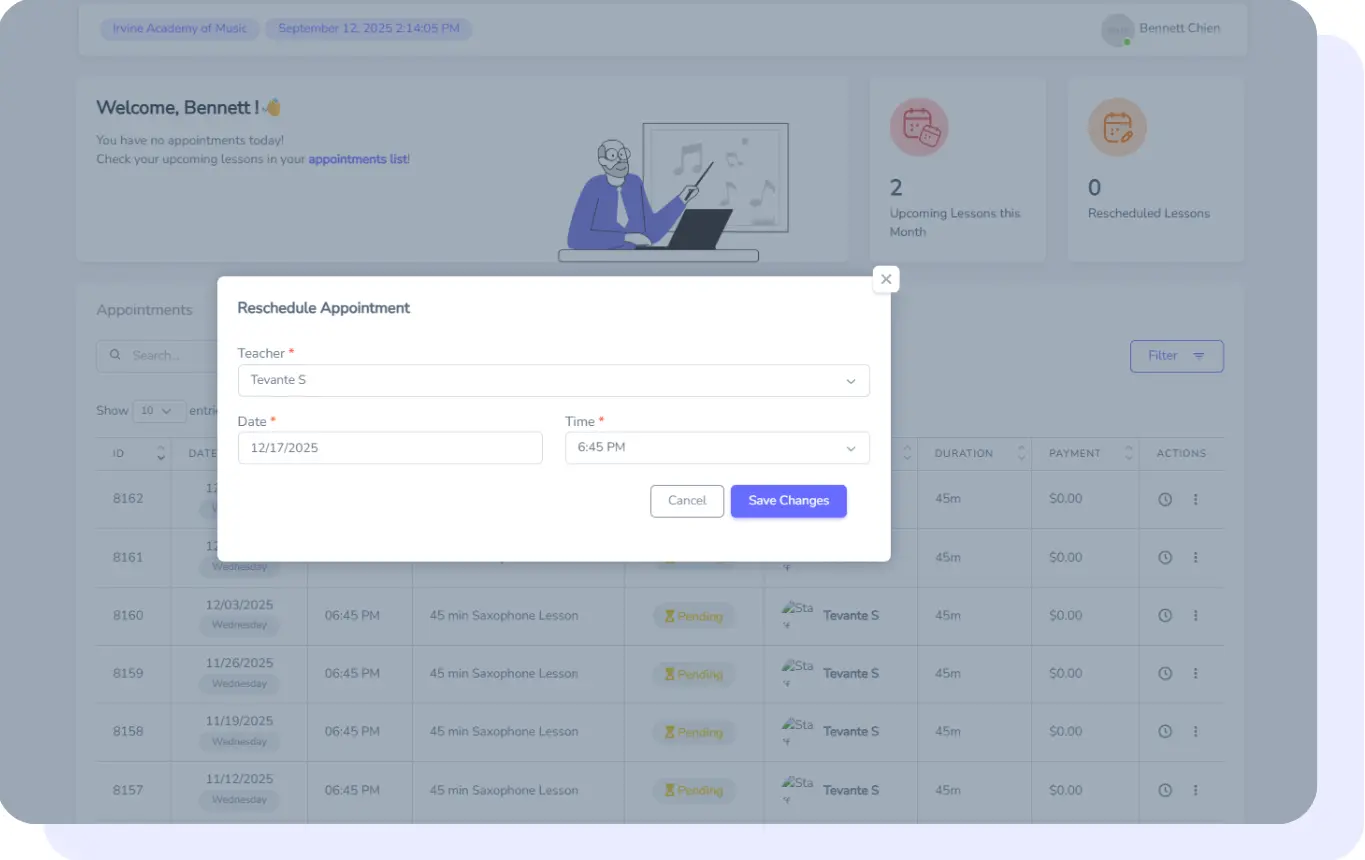Close the Reschedule Appointment dialog

click(885, 280)
